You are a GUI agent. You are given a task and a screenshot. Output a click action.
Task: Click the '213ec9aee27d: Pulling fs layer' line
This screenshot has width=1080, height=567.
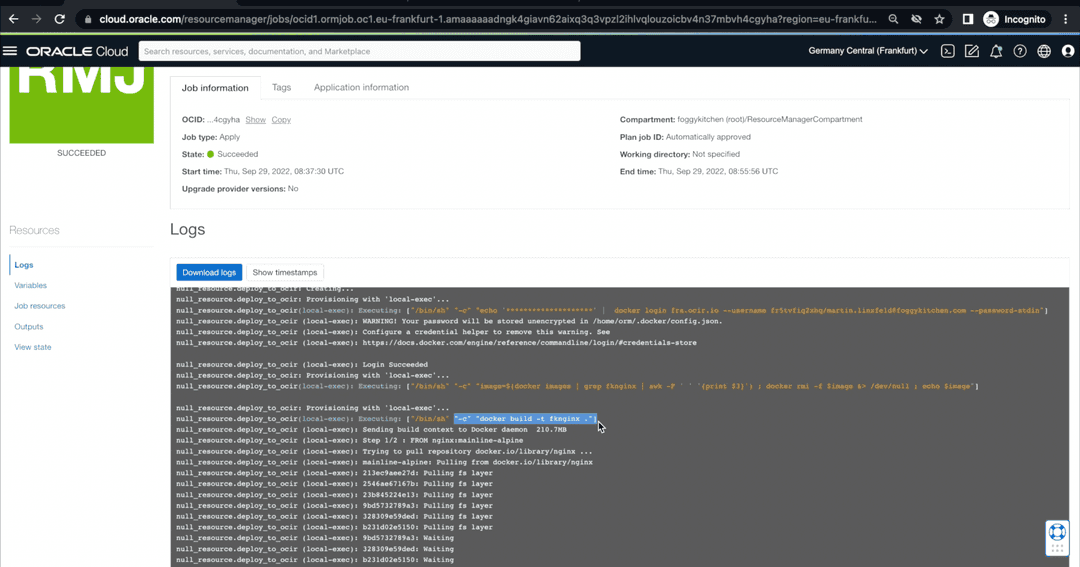coord(334,473)
